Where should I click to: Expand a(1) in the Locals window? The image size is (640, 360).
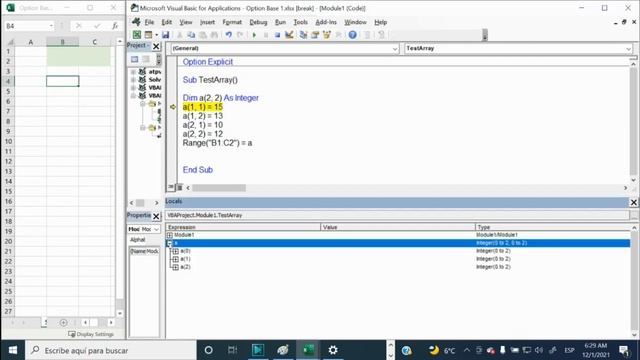tap(176, 259)
